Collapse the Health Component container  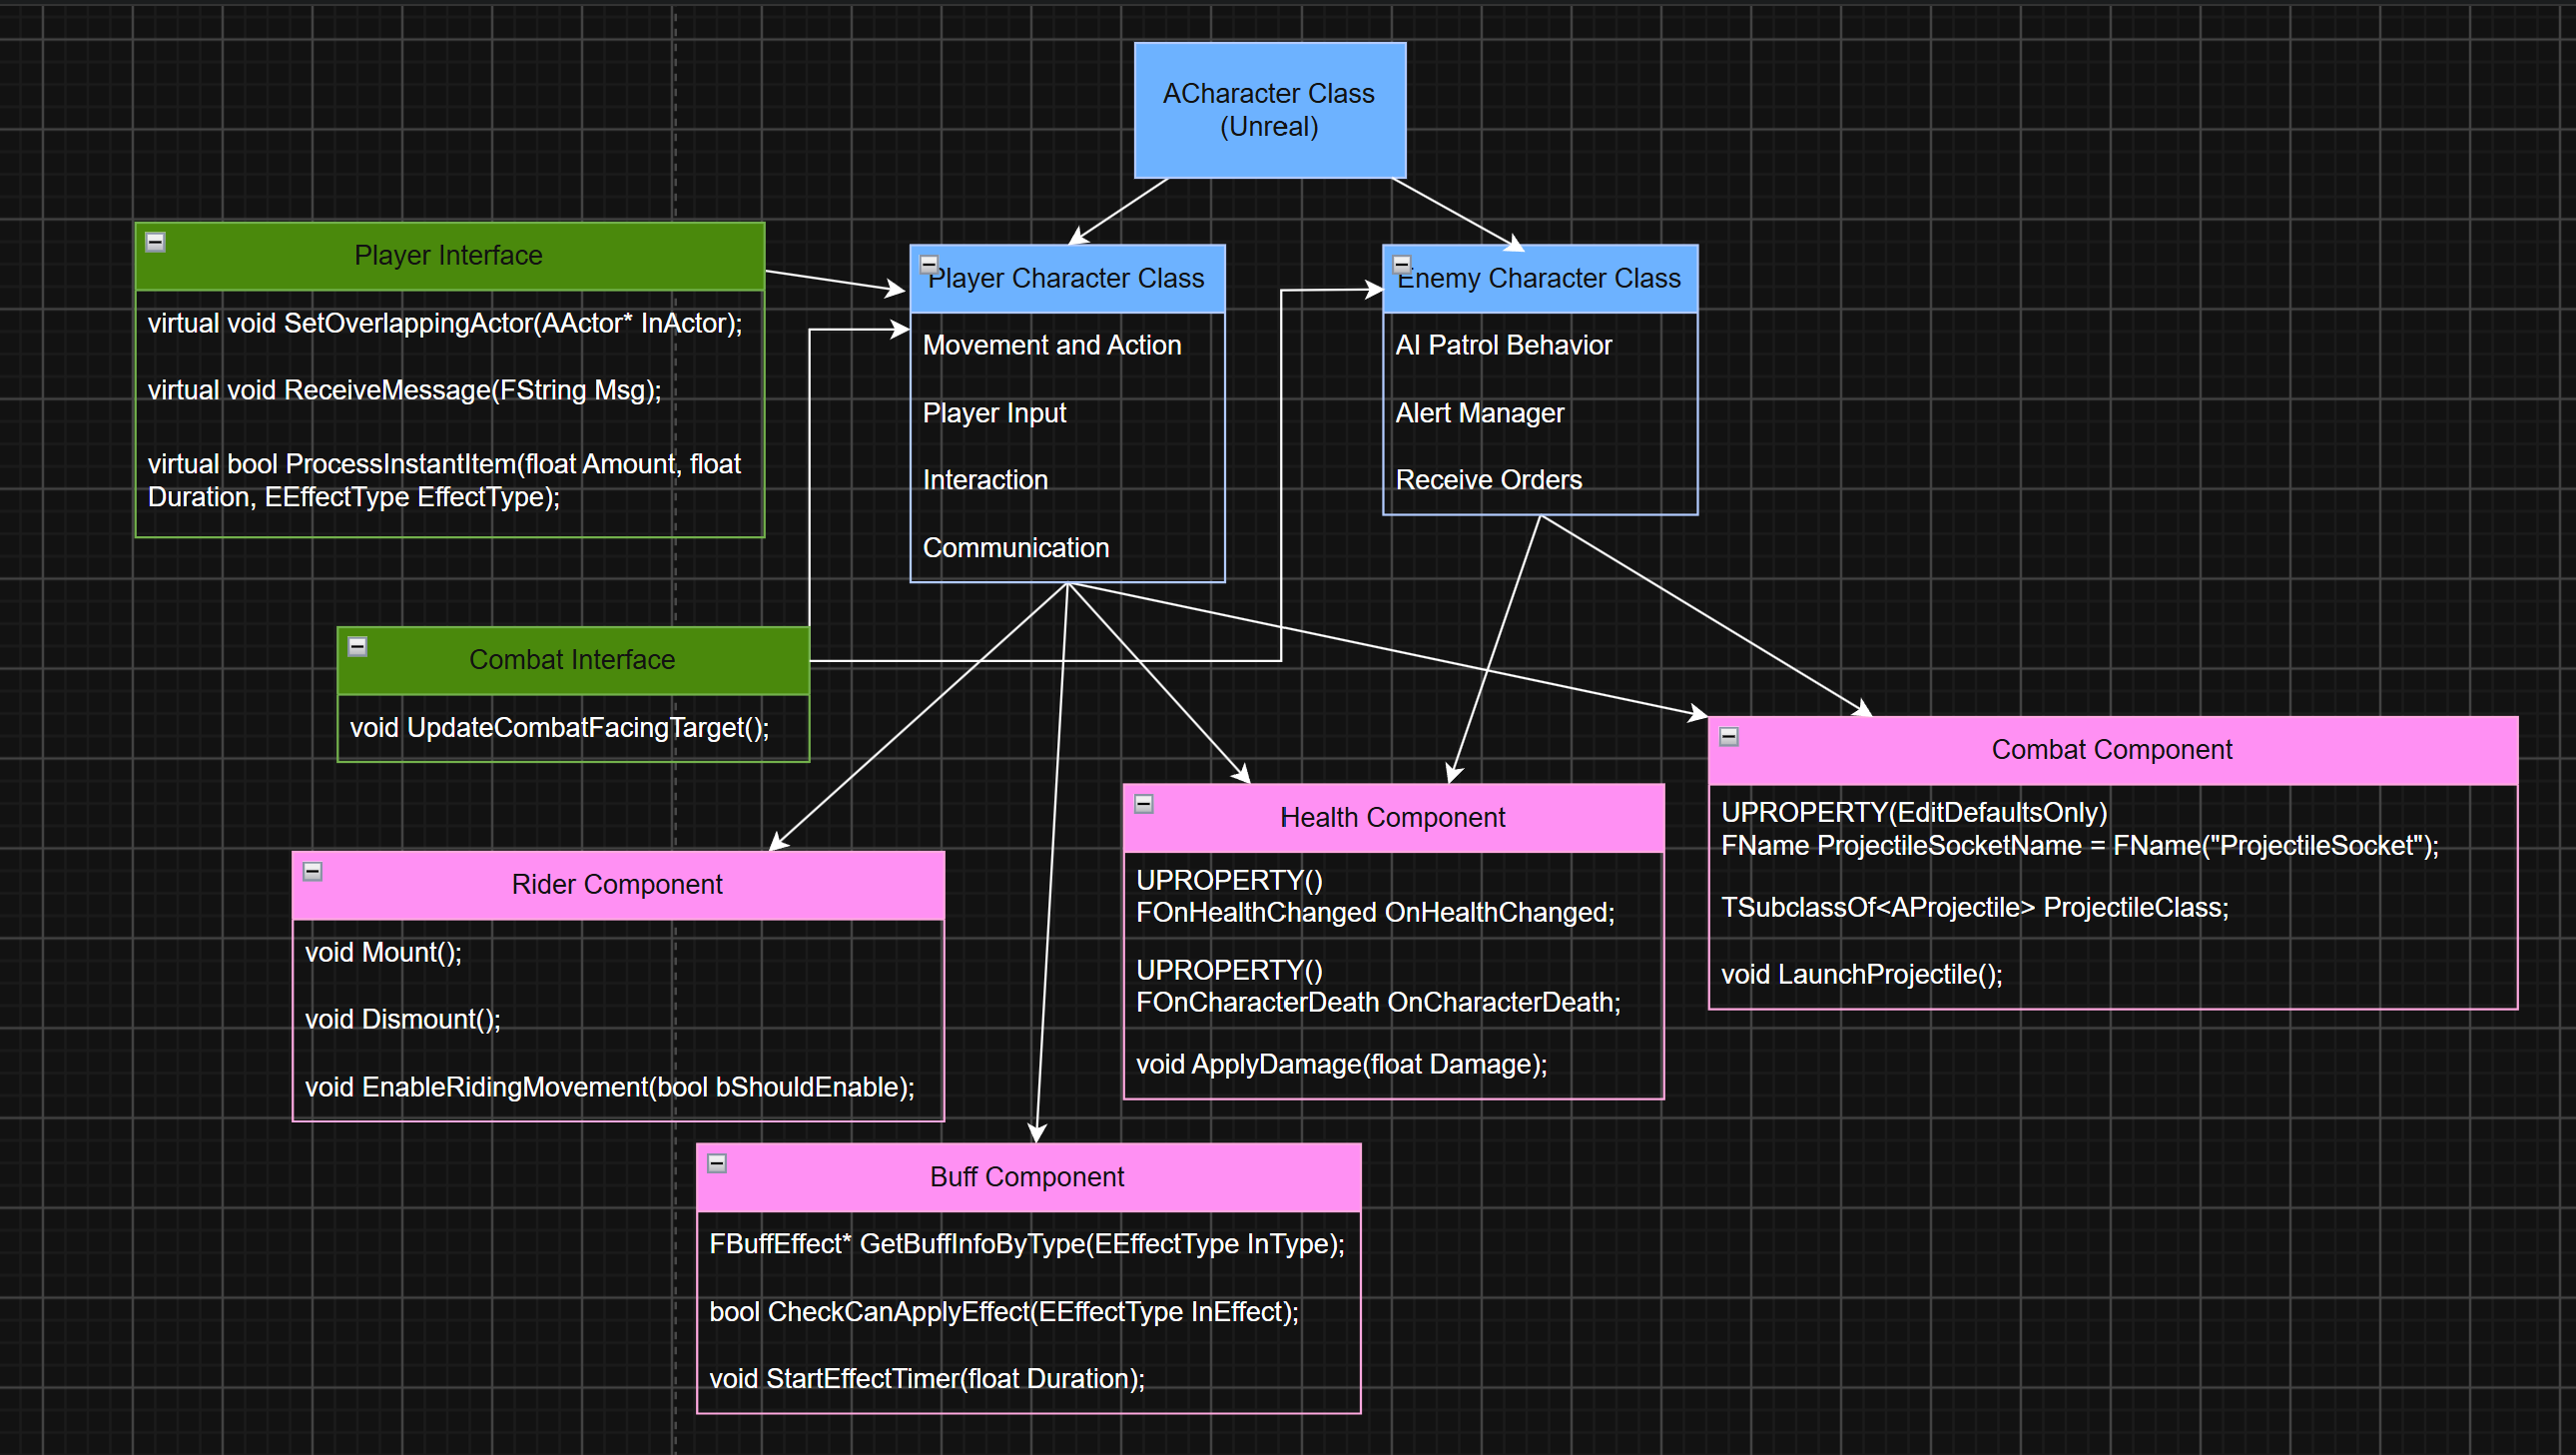tap(1144, 804)
